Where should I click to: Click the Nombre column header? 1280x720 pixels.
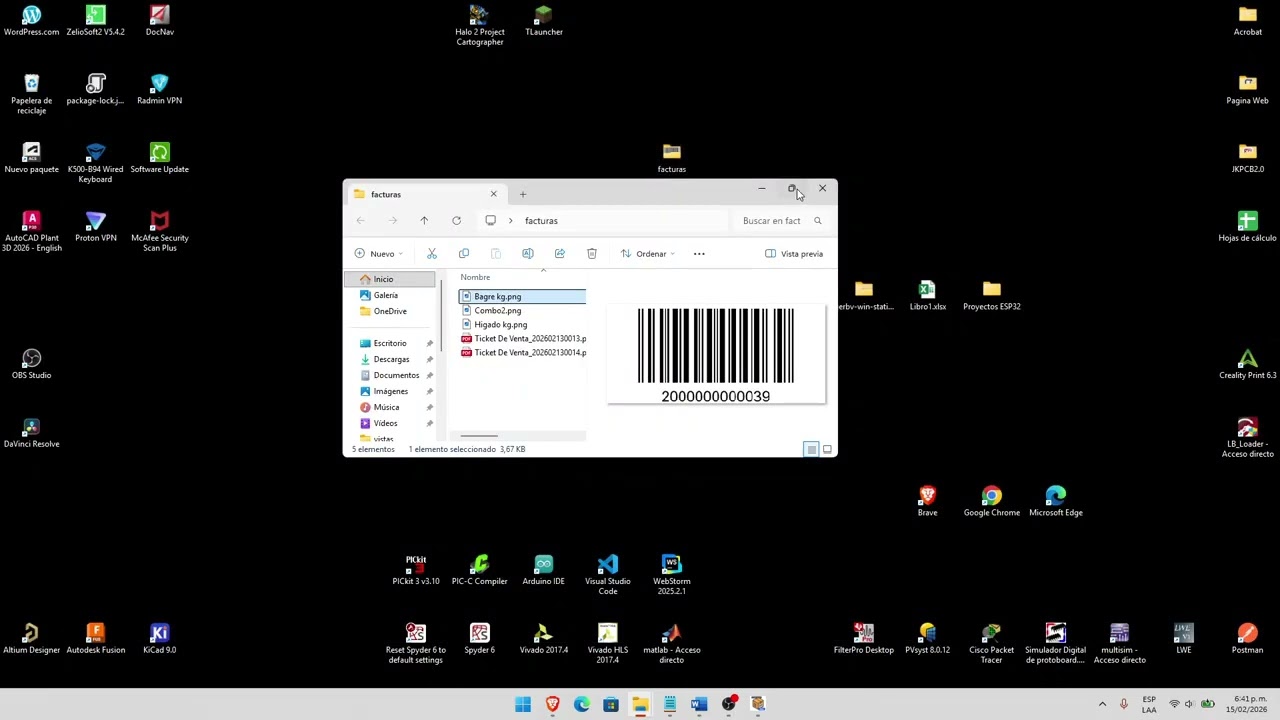coord(475,277)
